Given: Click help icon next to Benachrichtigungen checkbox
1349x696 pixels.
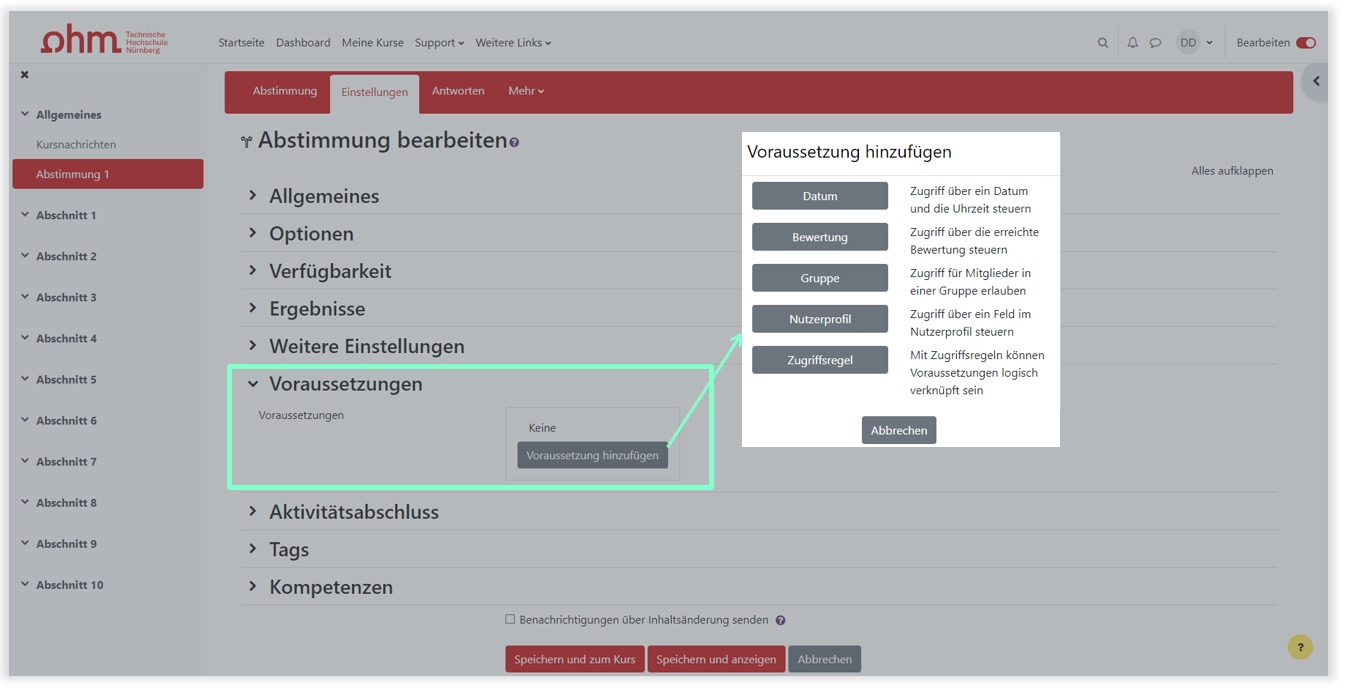Looking at the screenshot, I should point(780,620).
